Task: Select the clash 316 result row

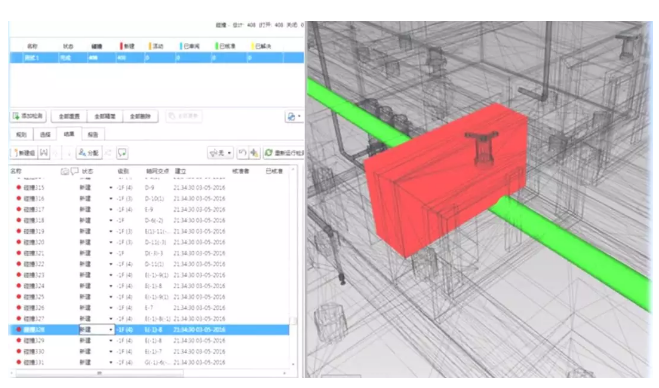Action: click(149, 198)
